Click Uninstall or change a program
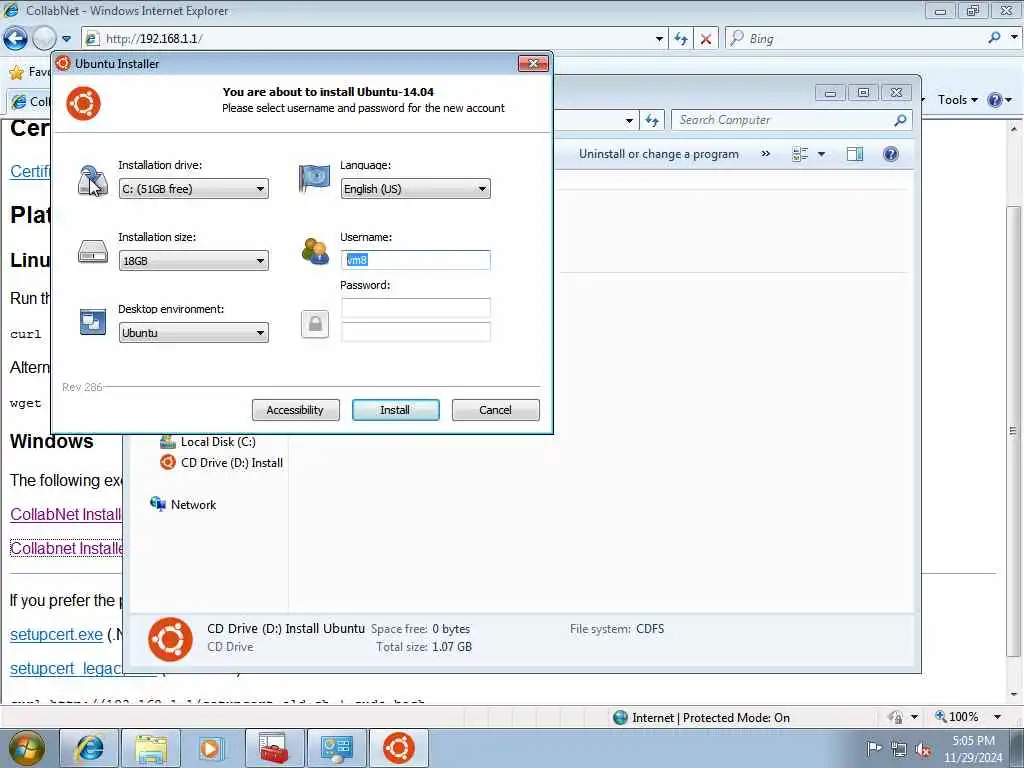 [x=658, y=154]
